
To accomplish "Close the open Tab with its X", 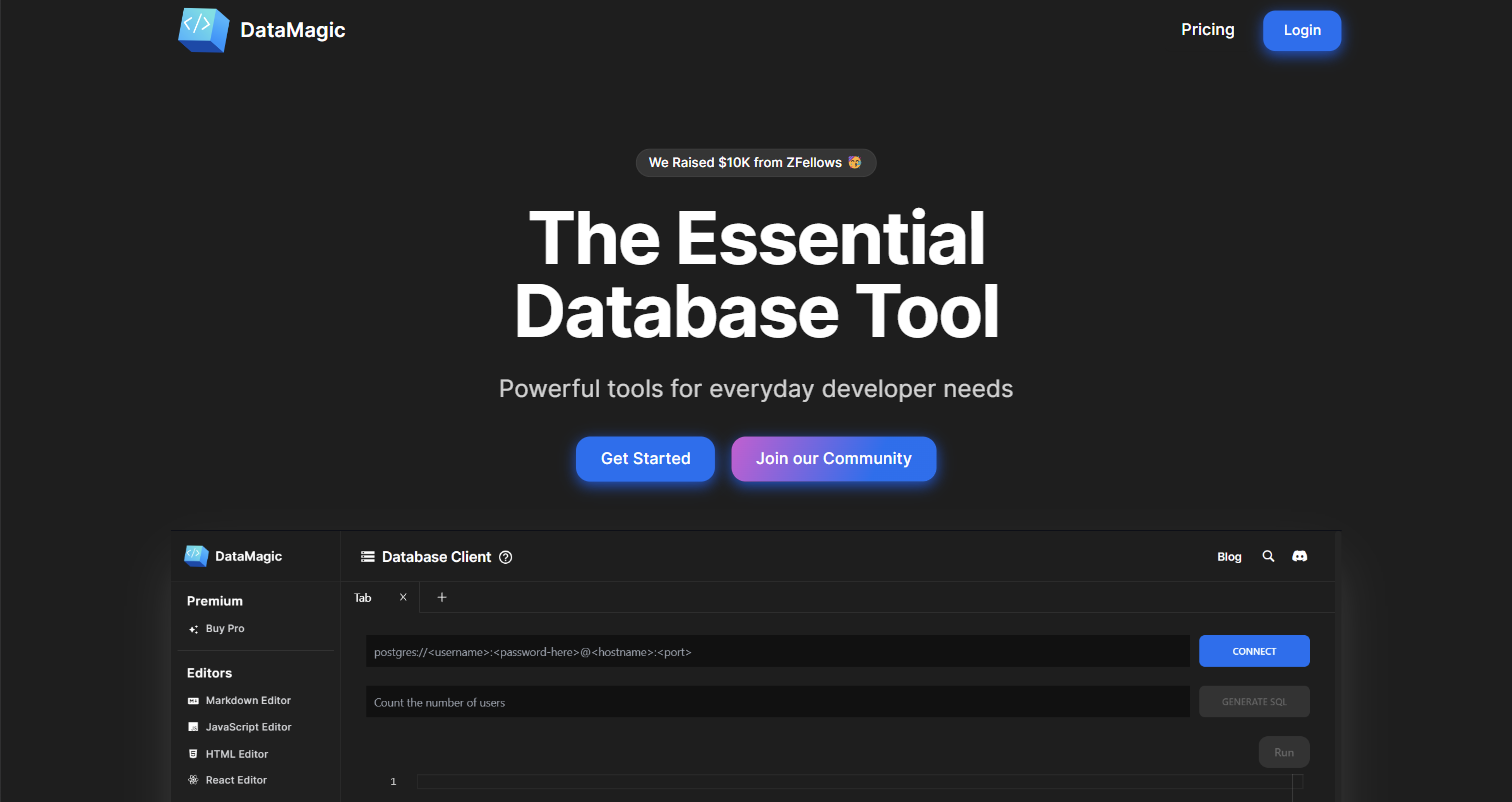I will tap(403, 596).
